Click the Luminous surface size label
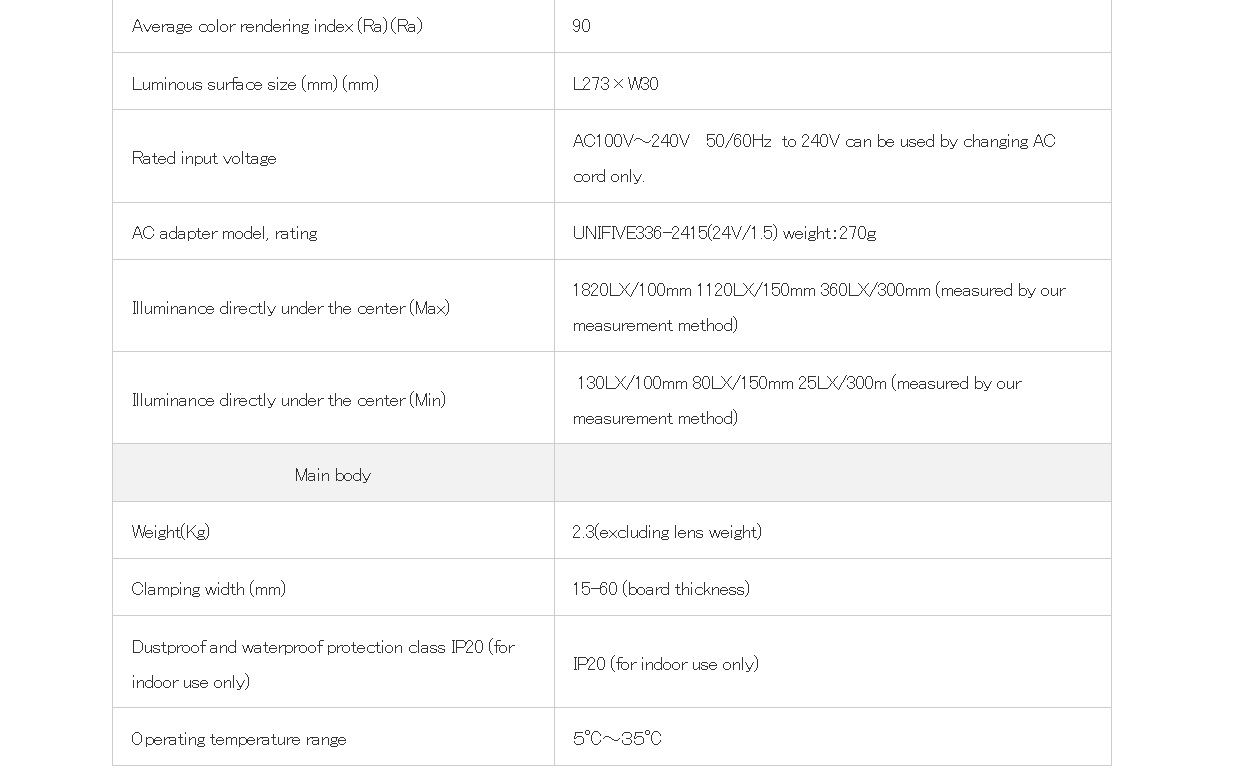The height and width of the screenshot is (775, 1243). click(x=255, y=84)
